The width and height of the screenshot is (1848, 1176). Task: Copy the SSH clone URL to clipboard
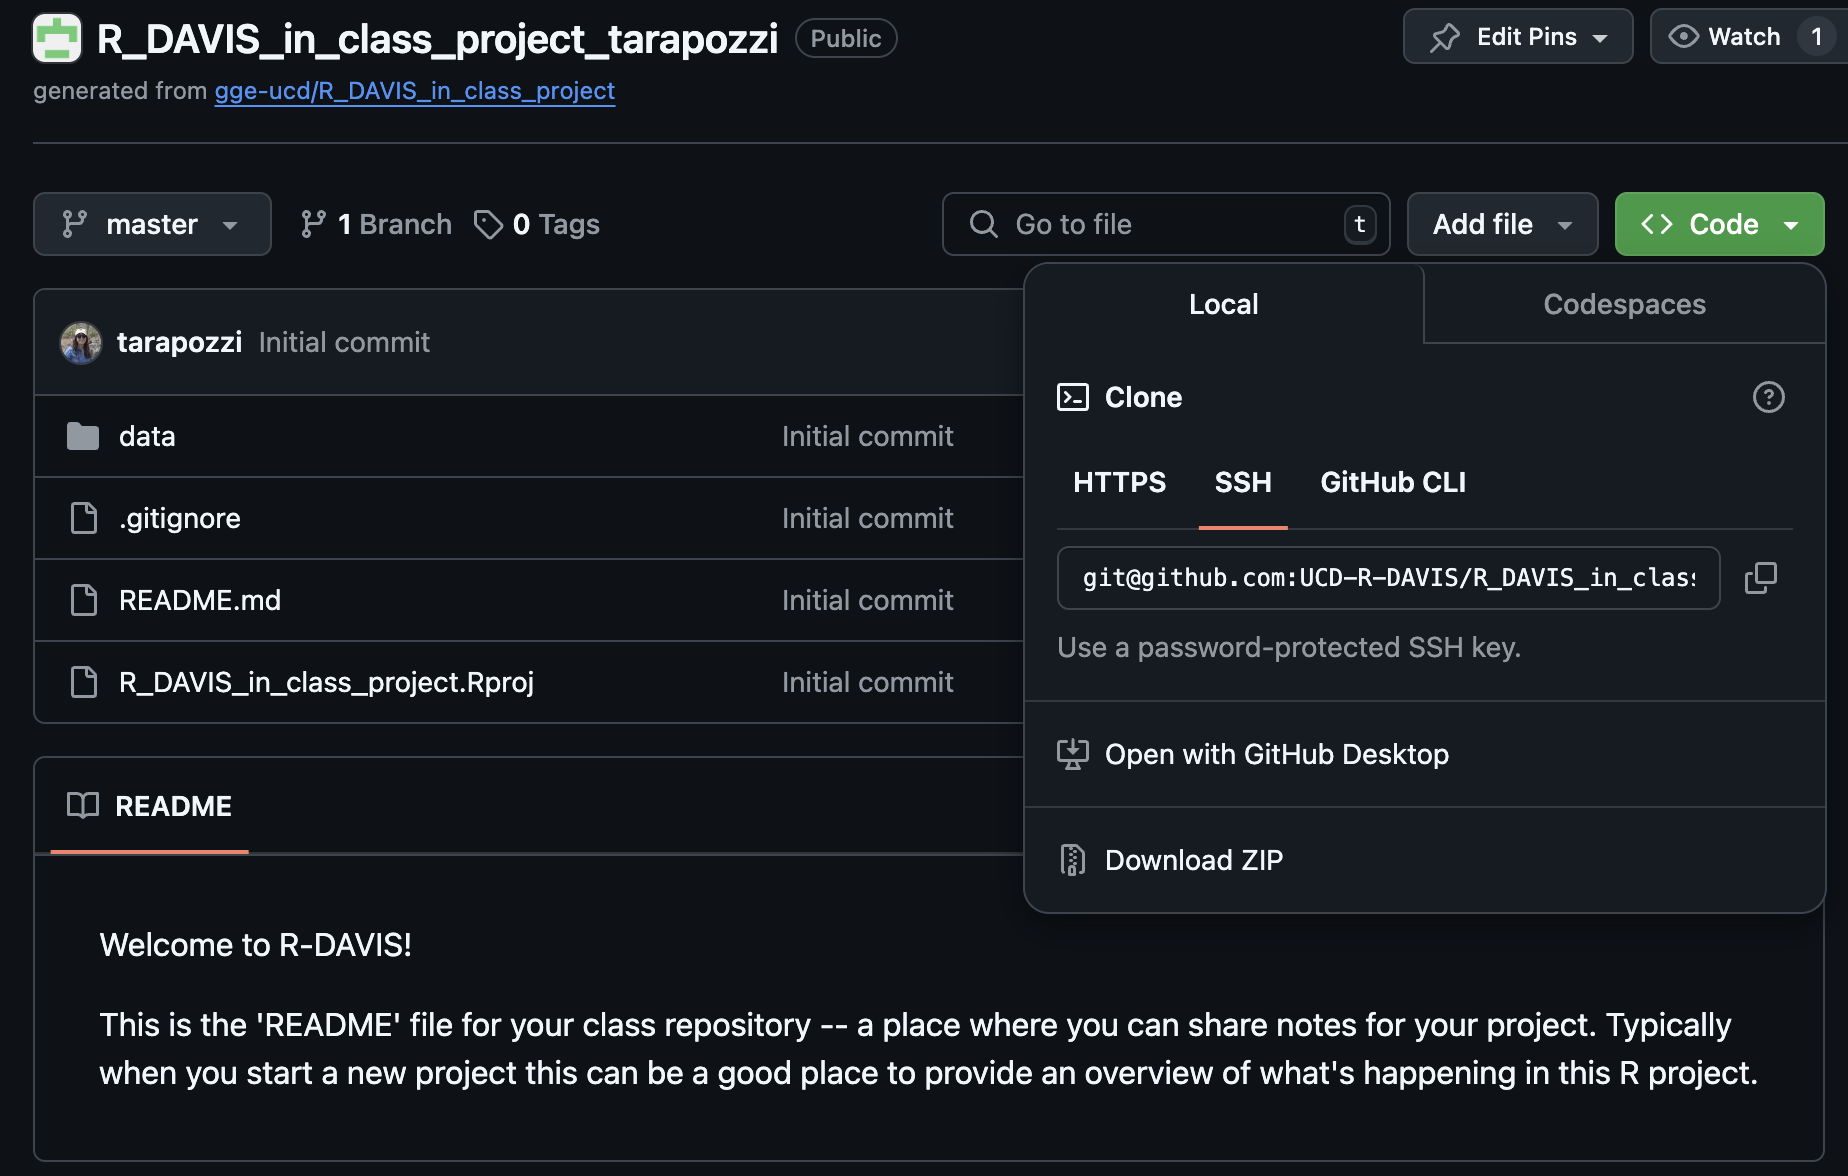[x=1760, y=578]
